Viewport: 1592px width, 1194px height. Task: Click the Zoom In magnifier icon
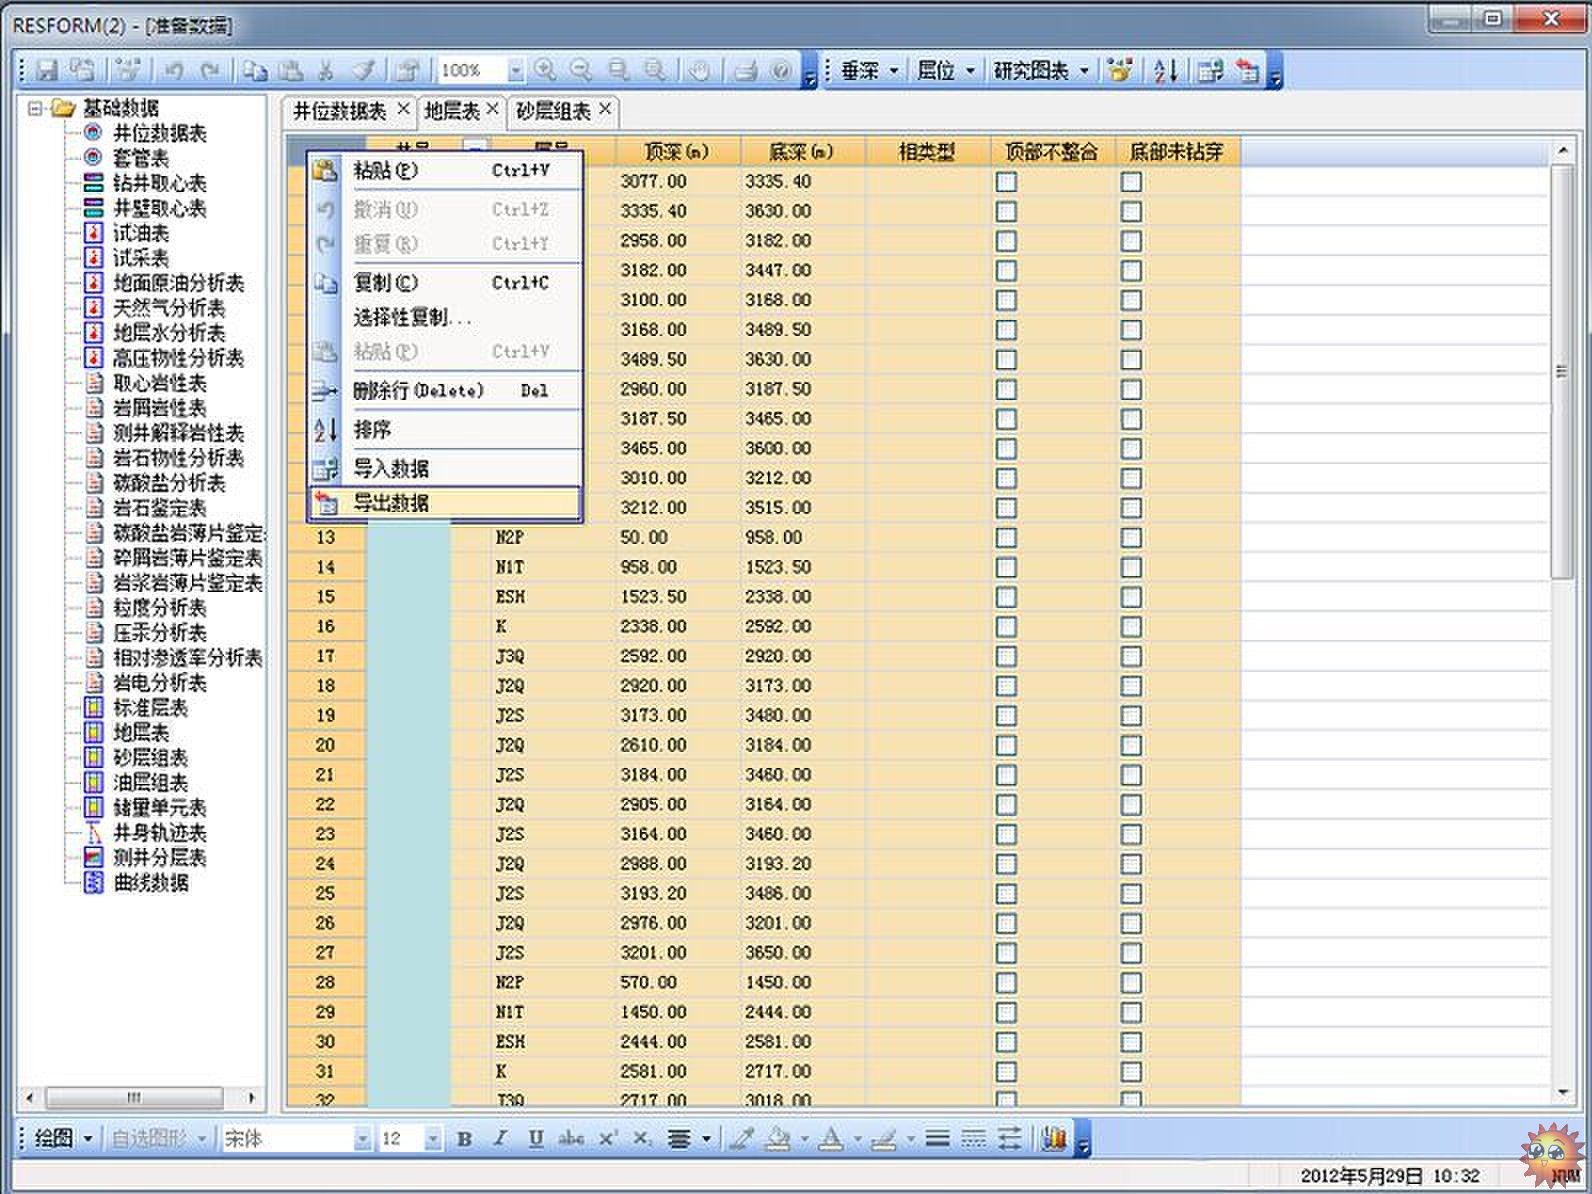click(x=545, y=70)
